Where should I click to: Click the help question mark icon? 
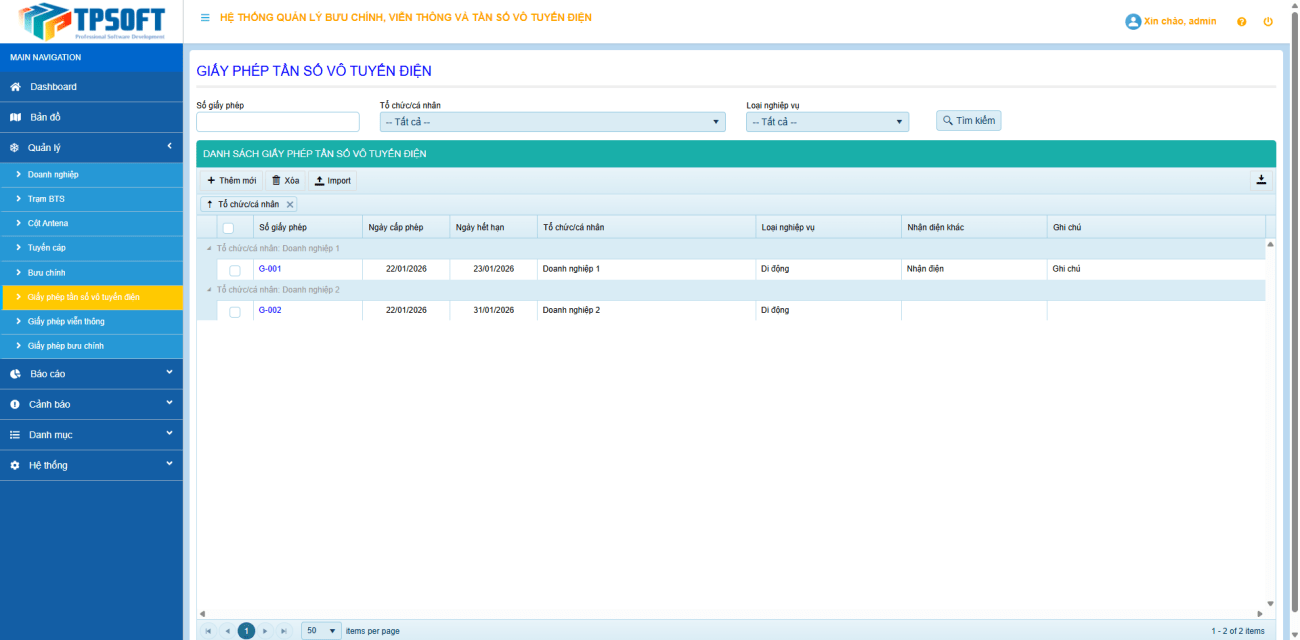pyautogui.click(x=1241, y=21)
